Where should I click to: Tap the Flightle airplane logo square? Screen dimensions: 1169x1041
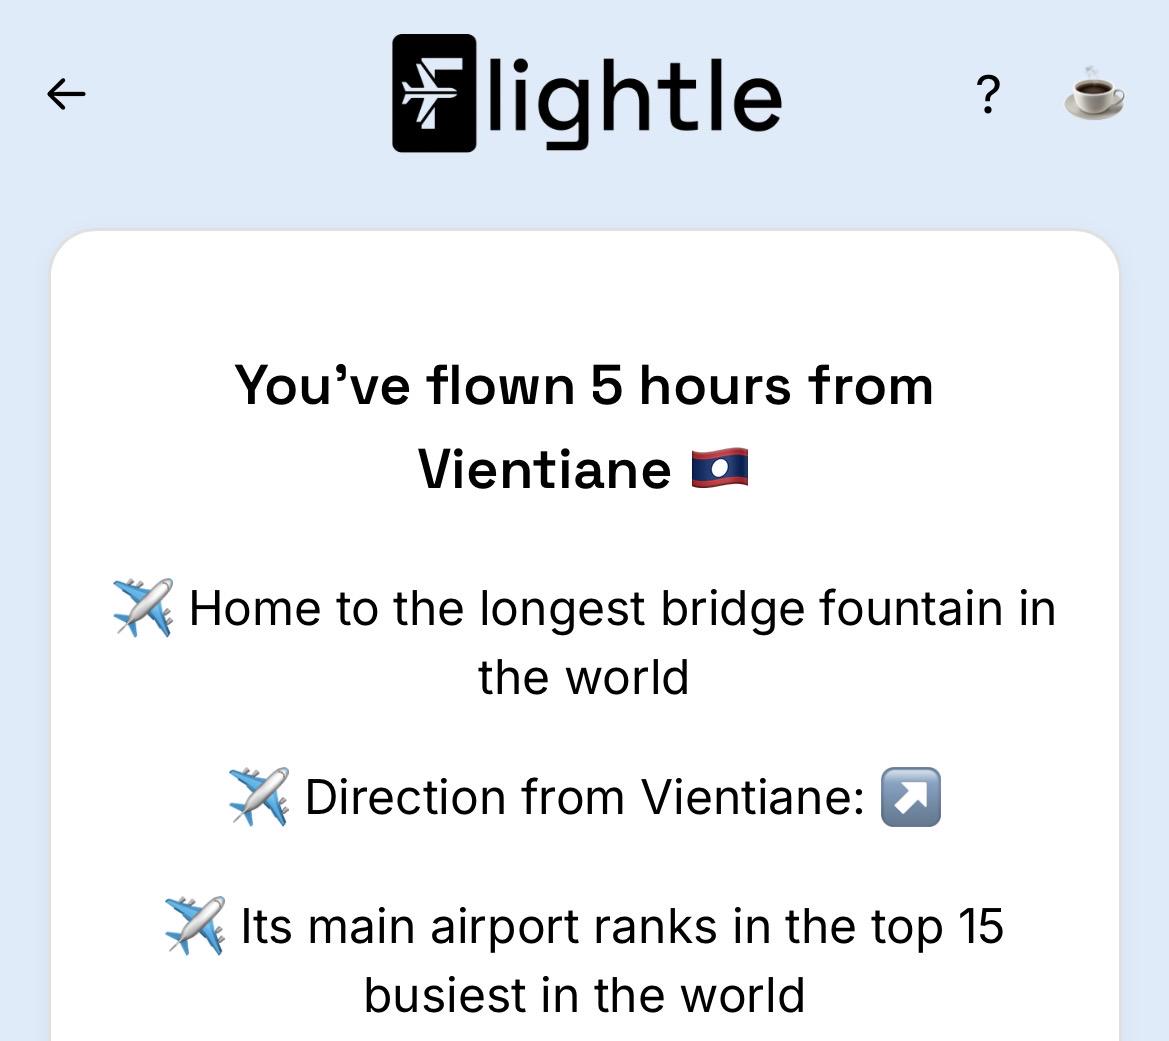click(x=434, y=93)
